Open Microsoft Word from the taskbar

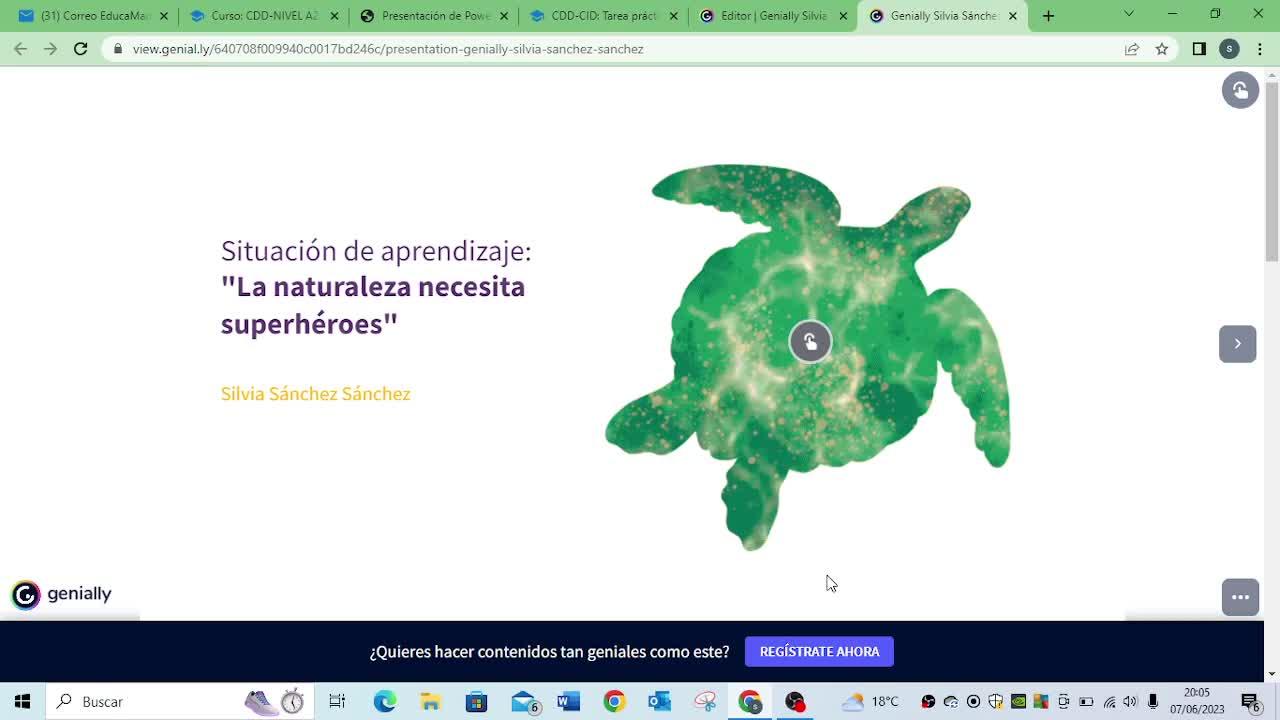point(569,702)
